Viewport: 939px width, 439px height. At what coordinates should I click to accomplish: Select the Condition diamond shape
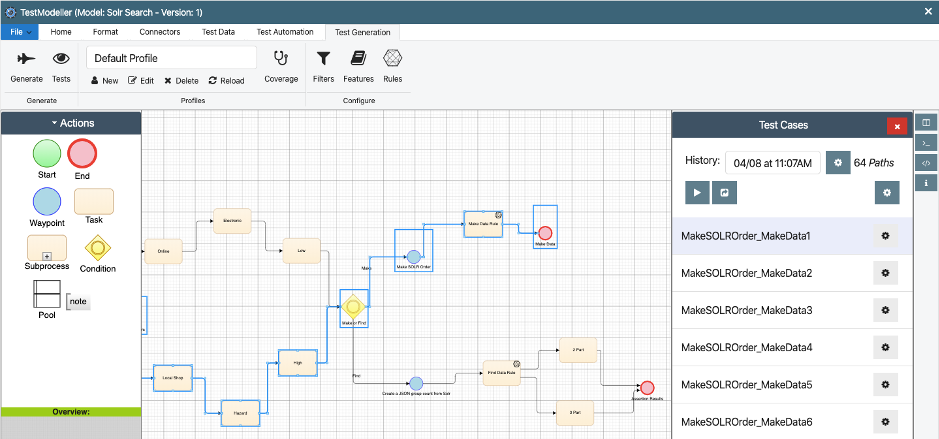point(97,247)
